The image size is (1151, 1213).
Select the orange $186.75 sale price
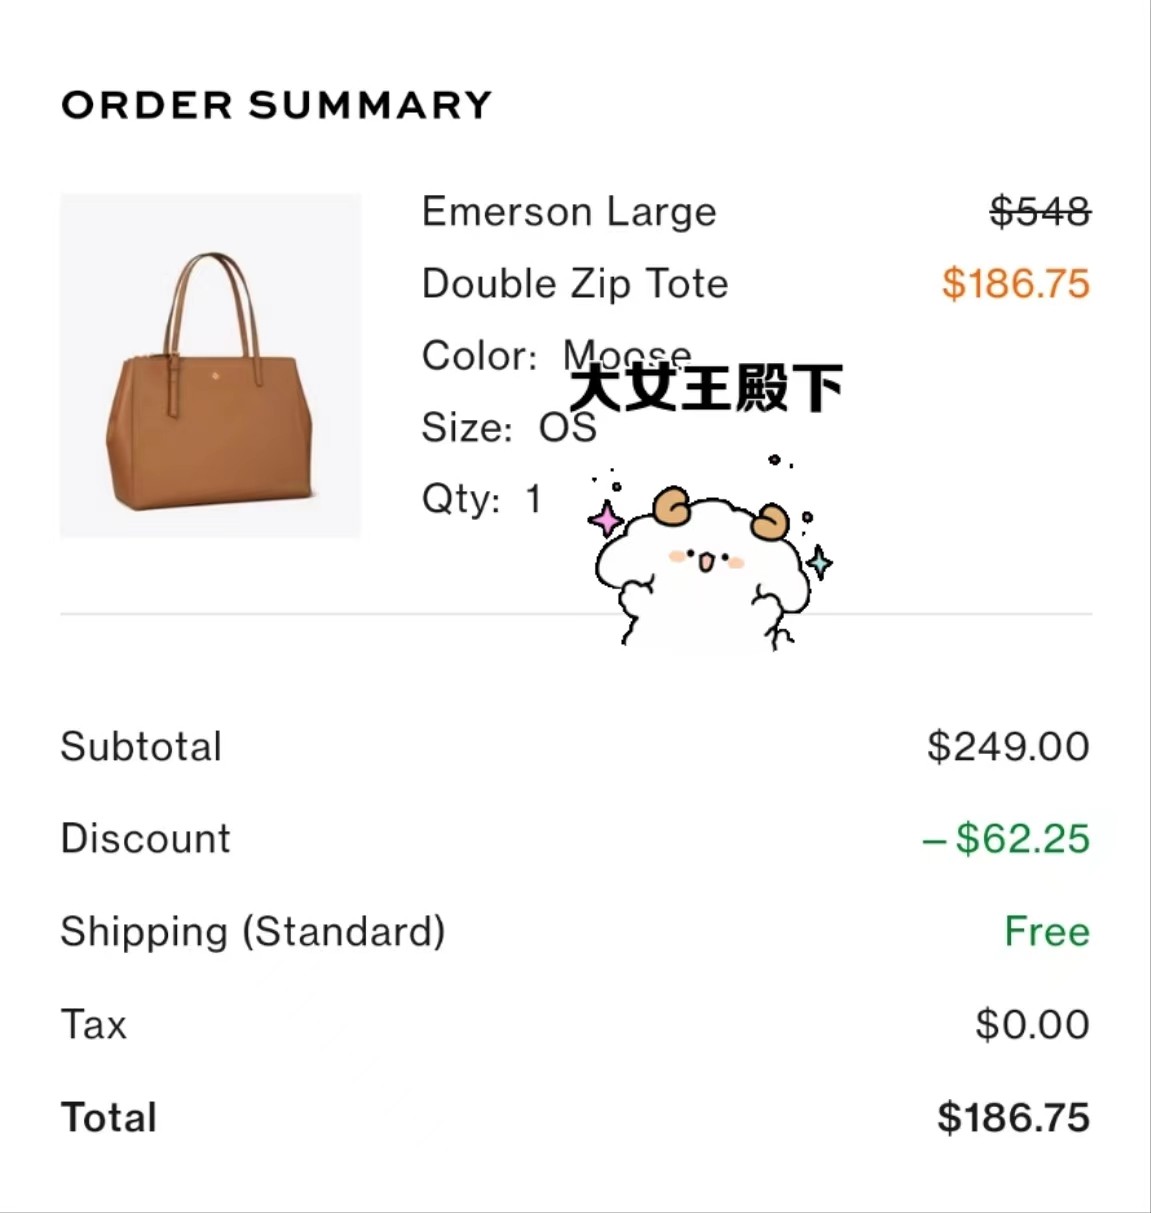pyautogui.click(x=1015, y=283)
